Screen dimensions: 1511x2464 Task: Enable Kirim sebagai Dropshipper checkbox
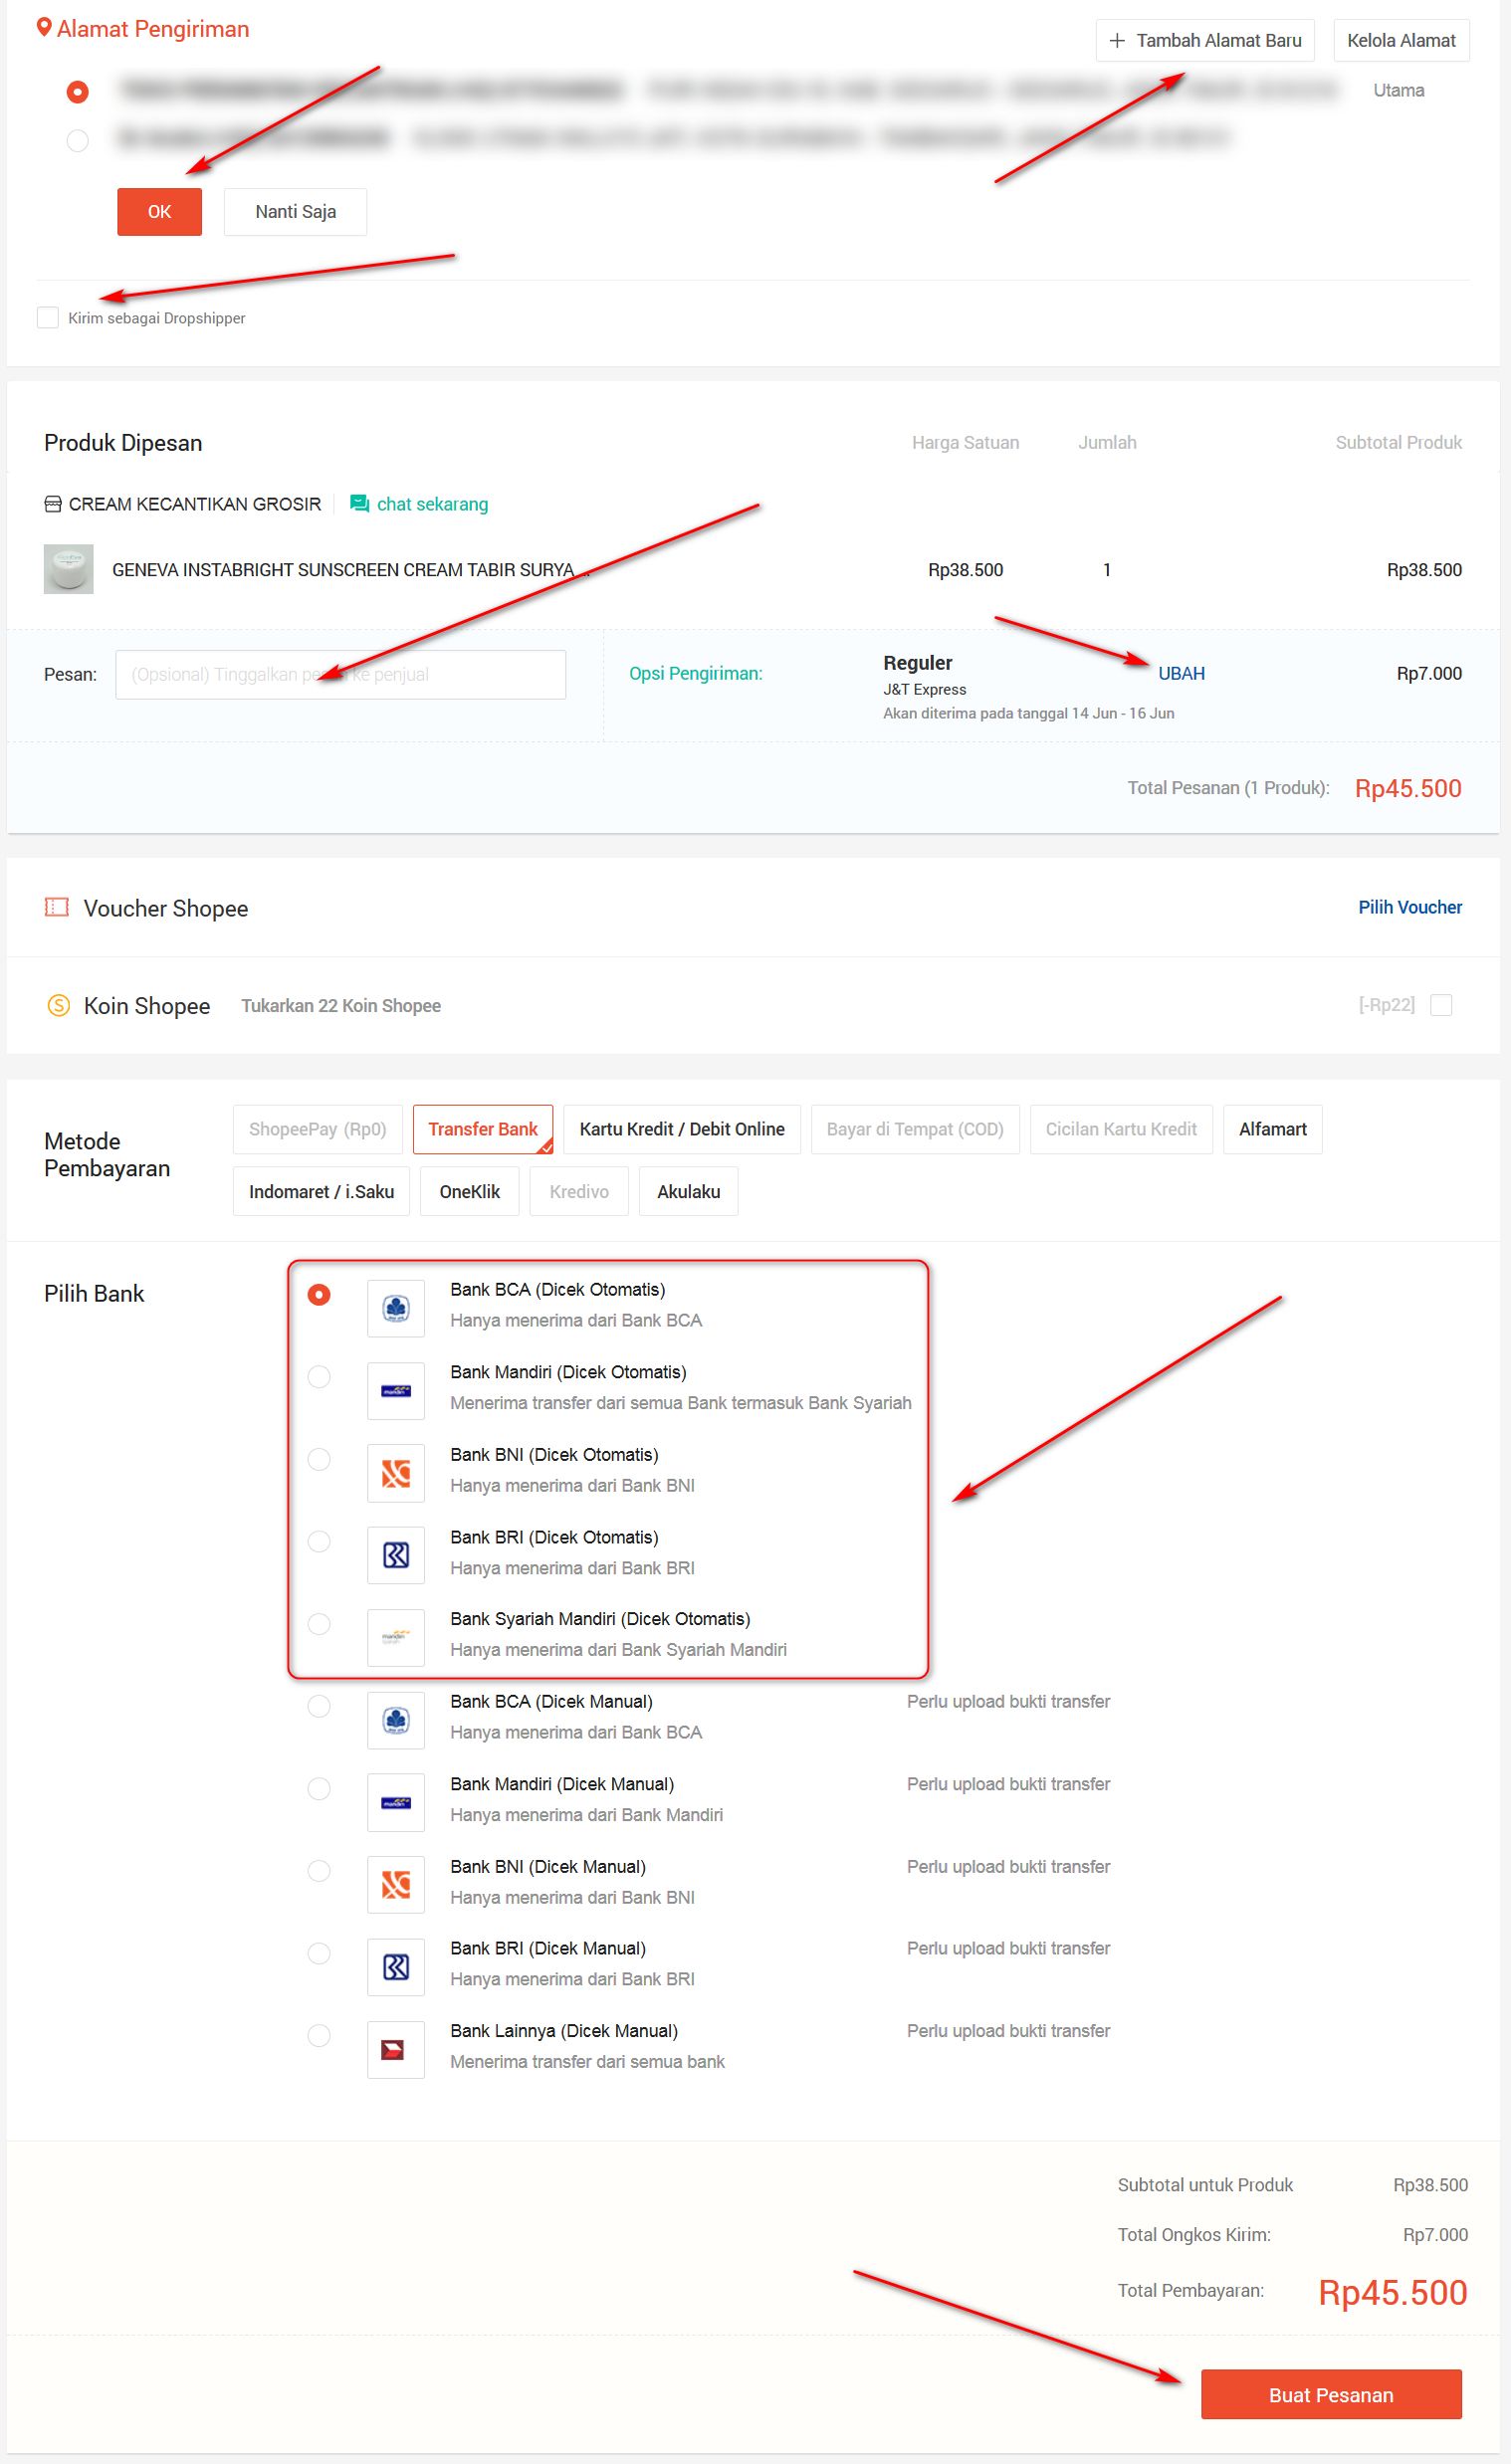47,317
